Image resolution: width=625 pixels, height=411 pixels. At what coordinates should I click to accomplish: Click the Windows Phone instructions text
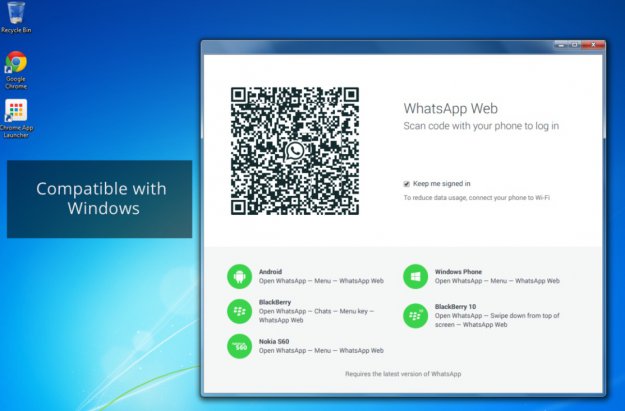(497, 281)
